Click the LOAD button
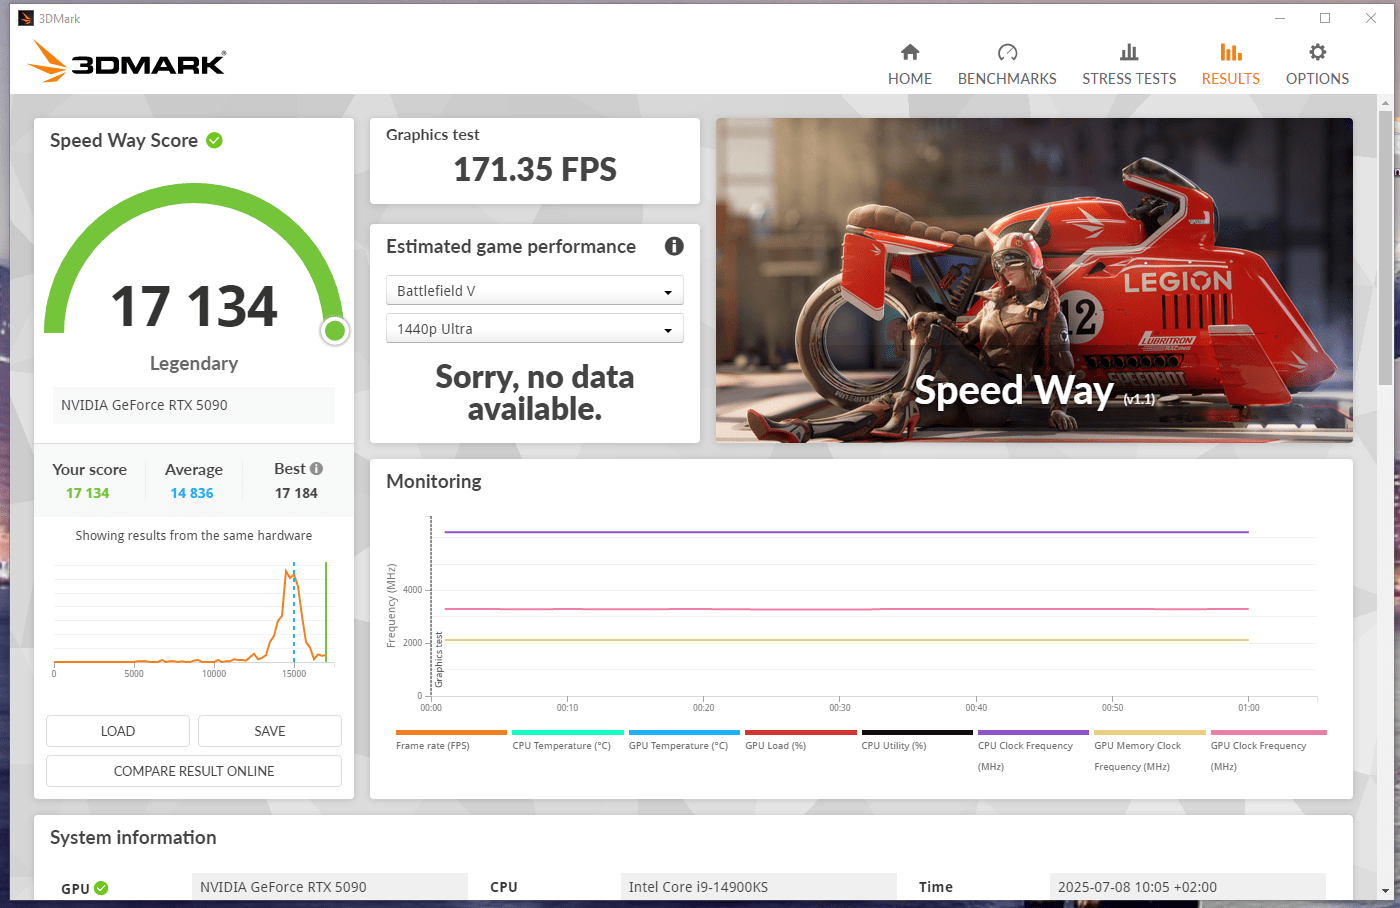The width and height of the screenshot is (1400, 908). pyautogui.click(x=118, y=731)
